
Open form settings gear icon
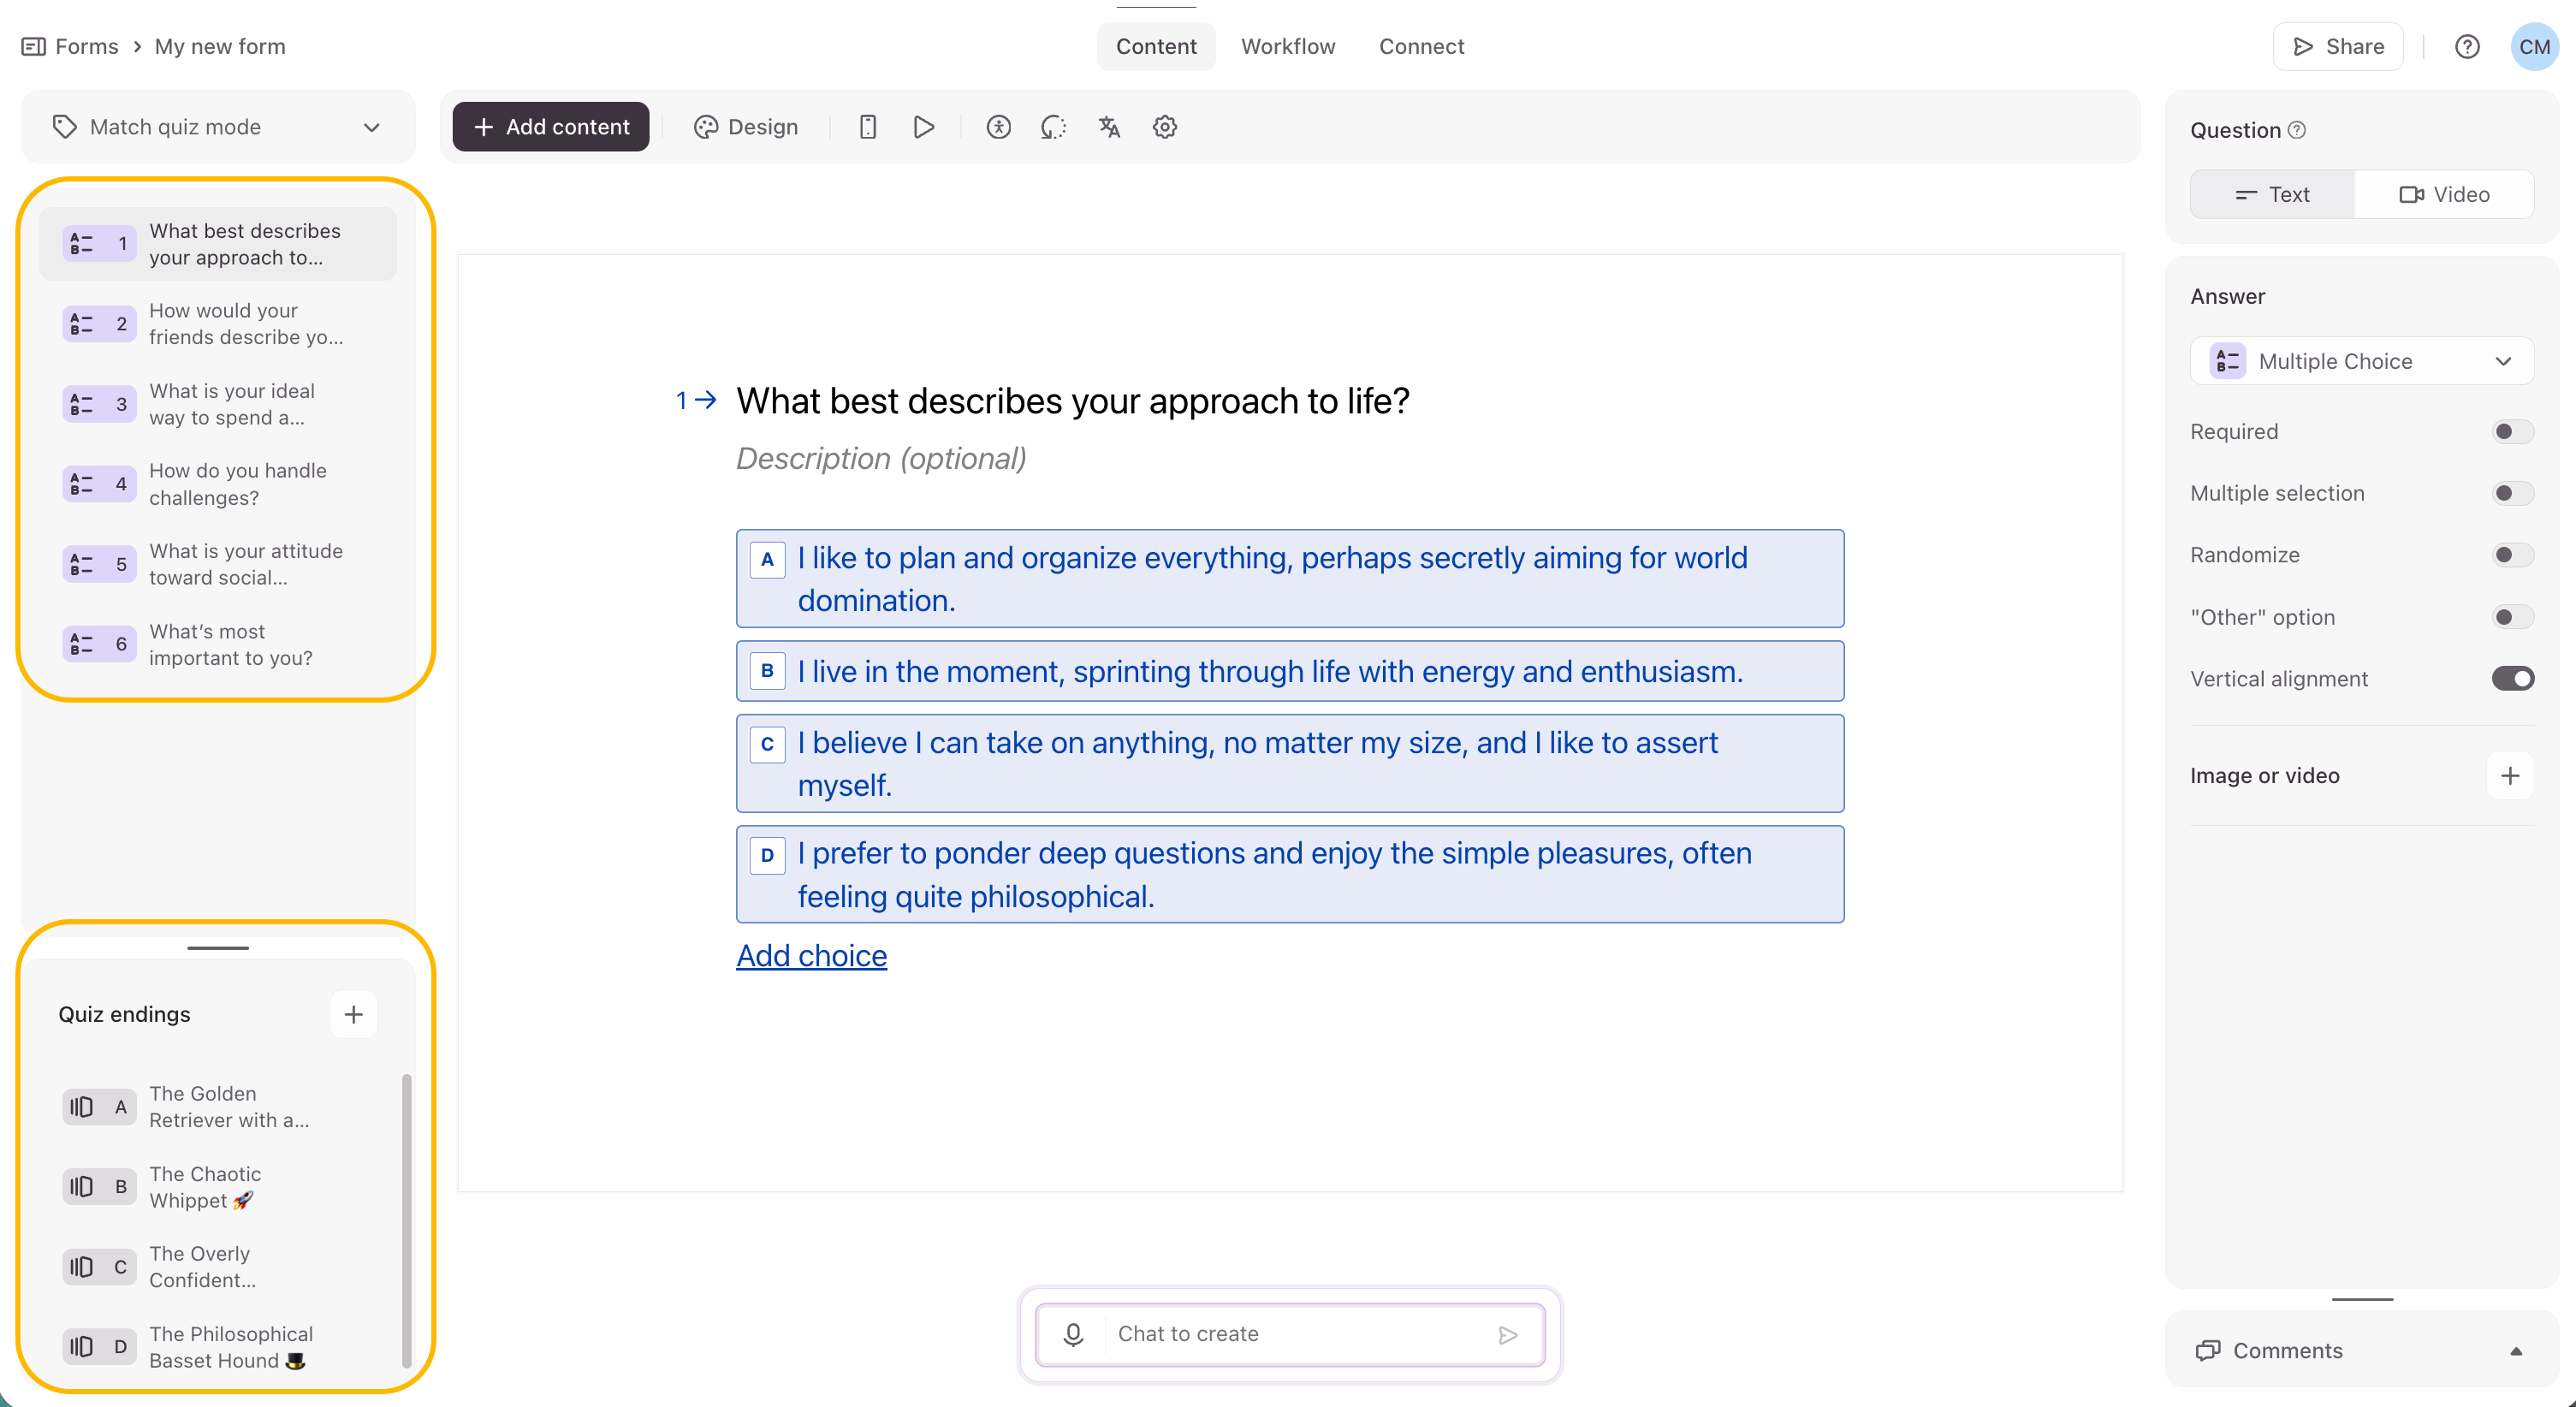point(1164,127)
